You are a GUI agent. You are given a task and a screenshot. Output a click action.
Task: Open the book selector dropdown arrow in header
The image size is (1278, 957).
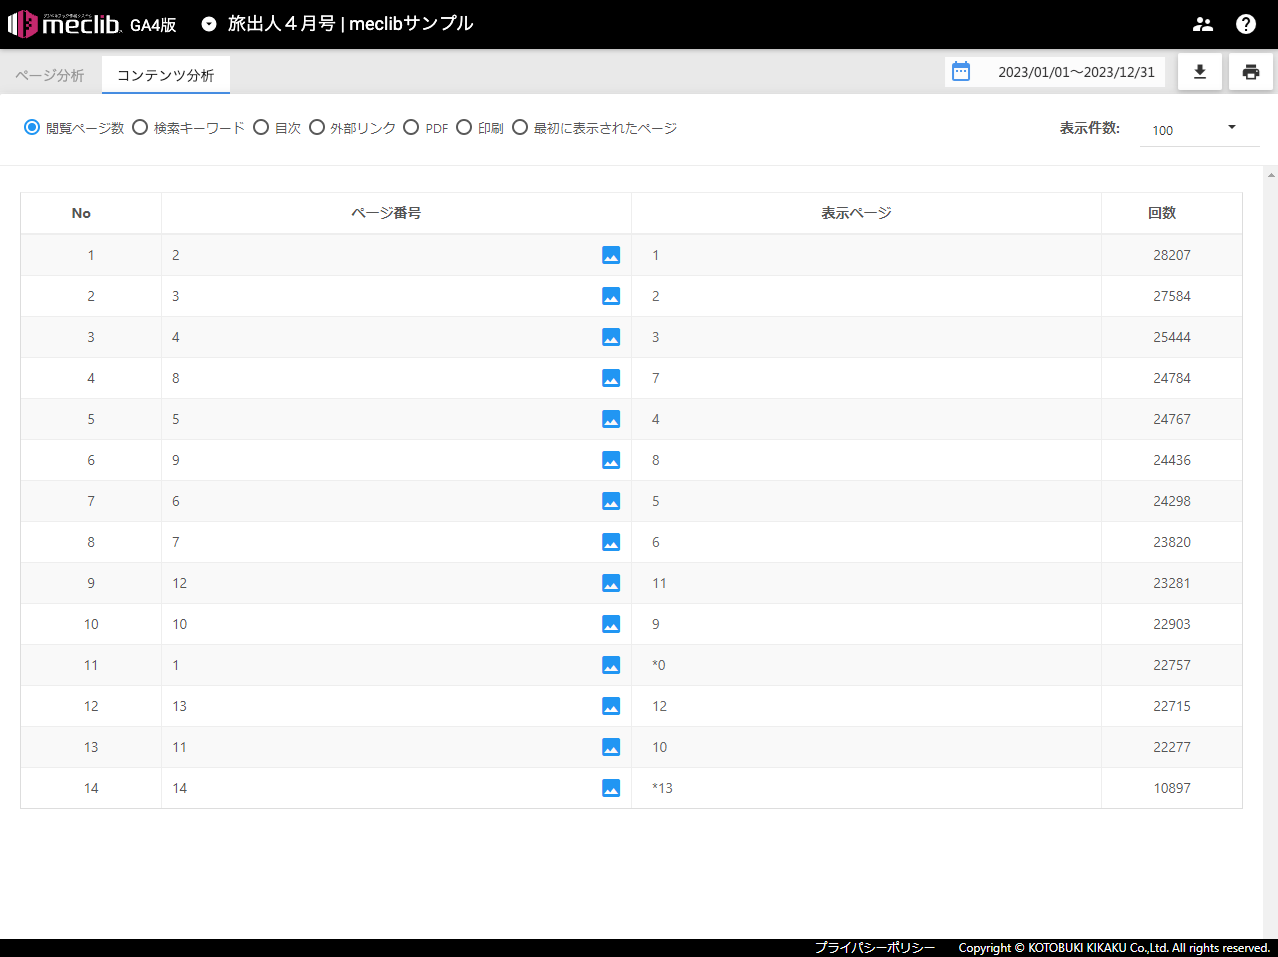click(209, 24)
